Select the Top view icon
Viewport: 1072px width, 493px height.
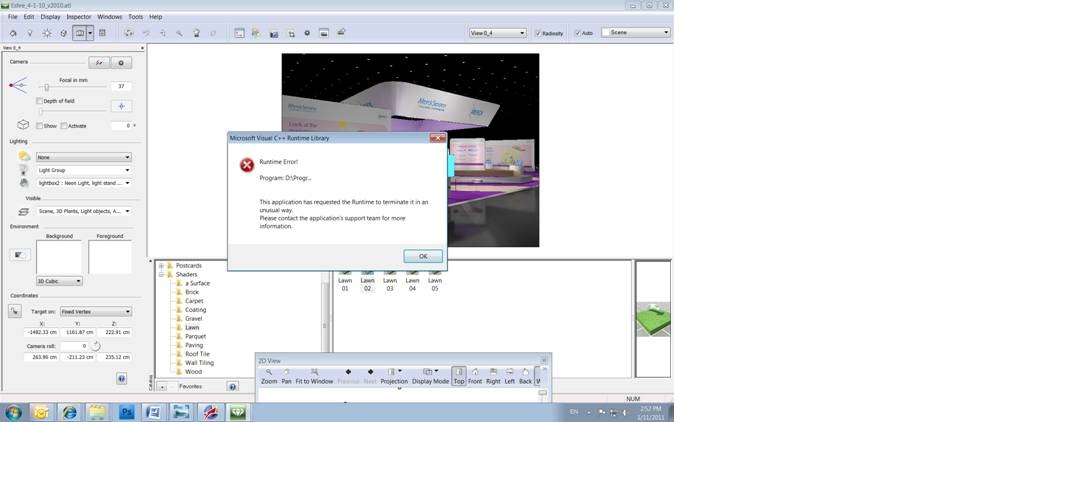459,373
